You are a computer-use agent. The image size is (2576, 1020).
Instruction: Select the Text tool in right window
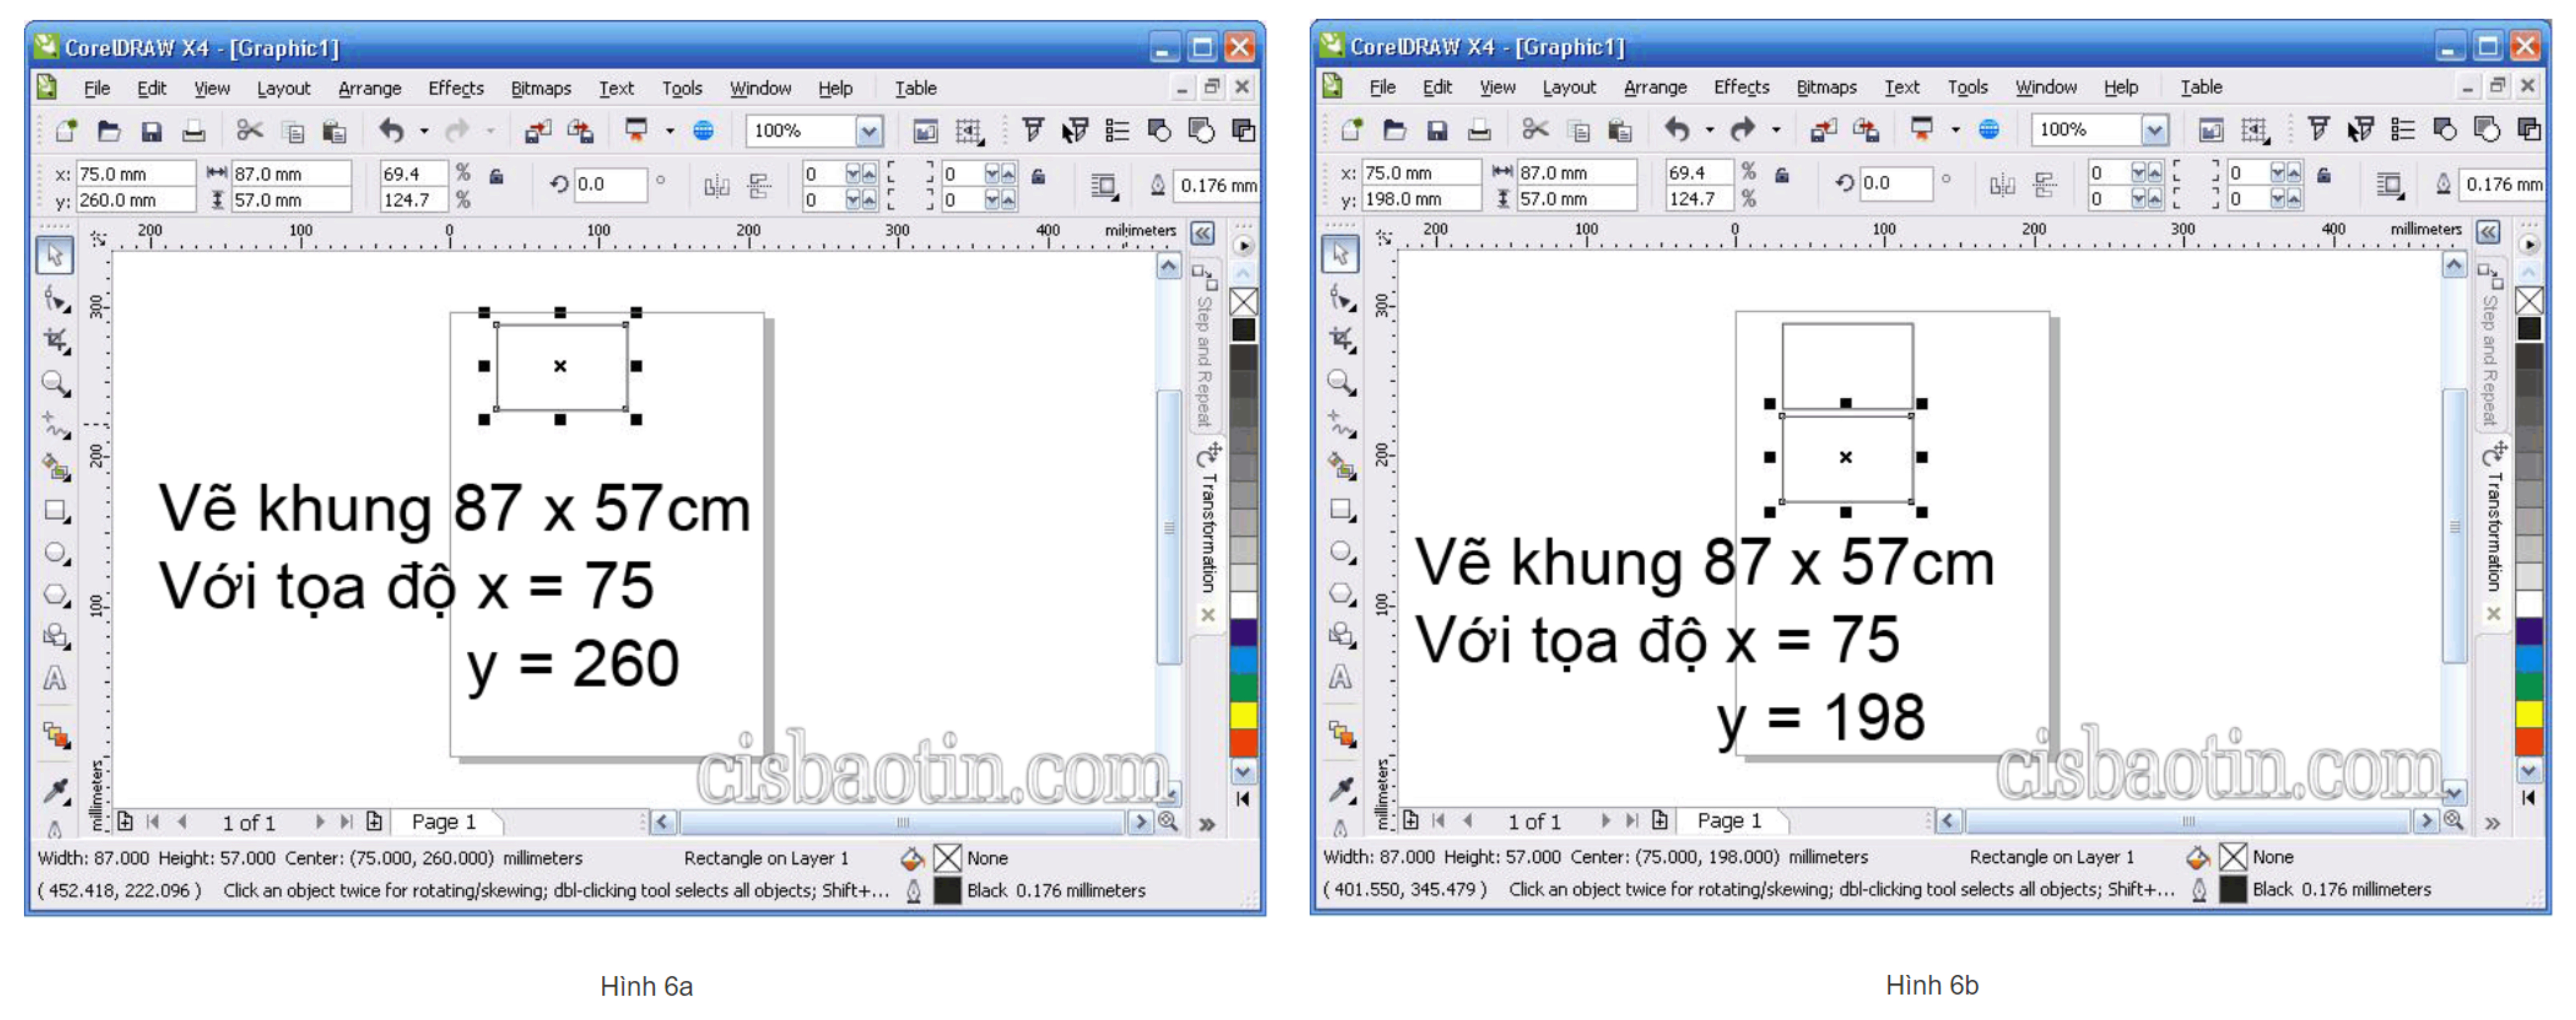pos(1341,677)
